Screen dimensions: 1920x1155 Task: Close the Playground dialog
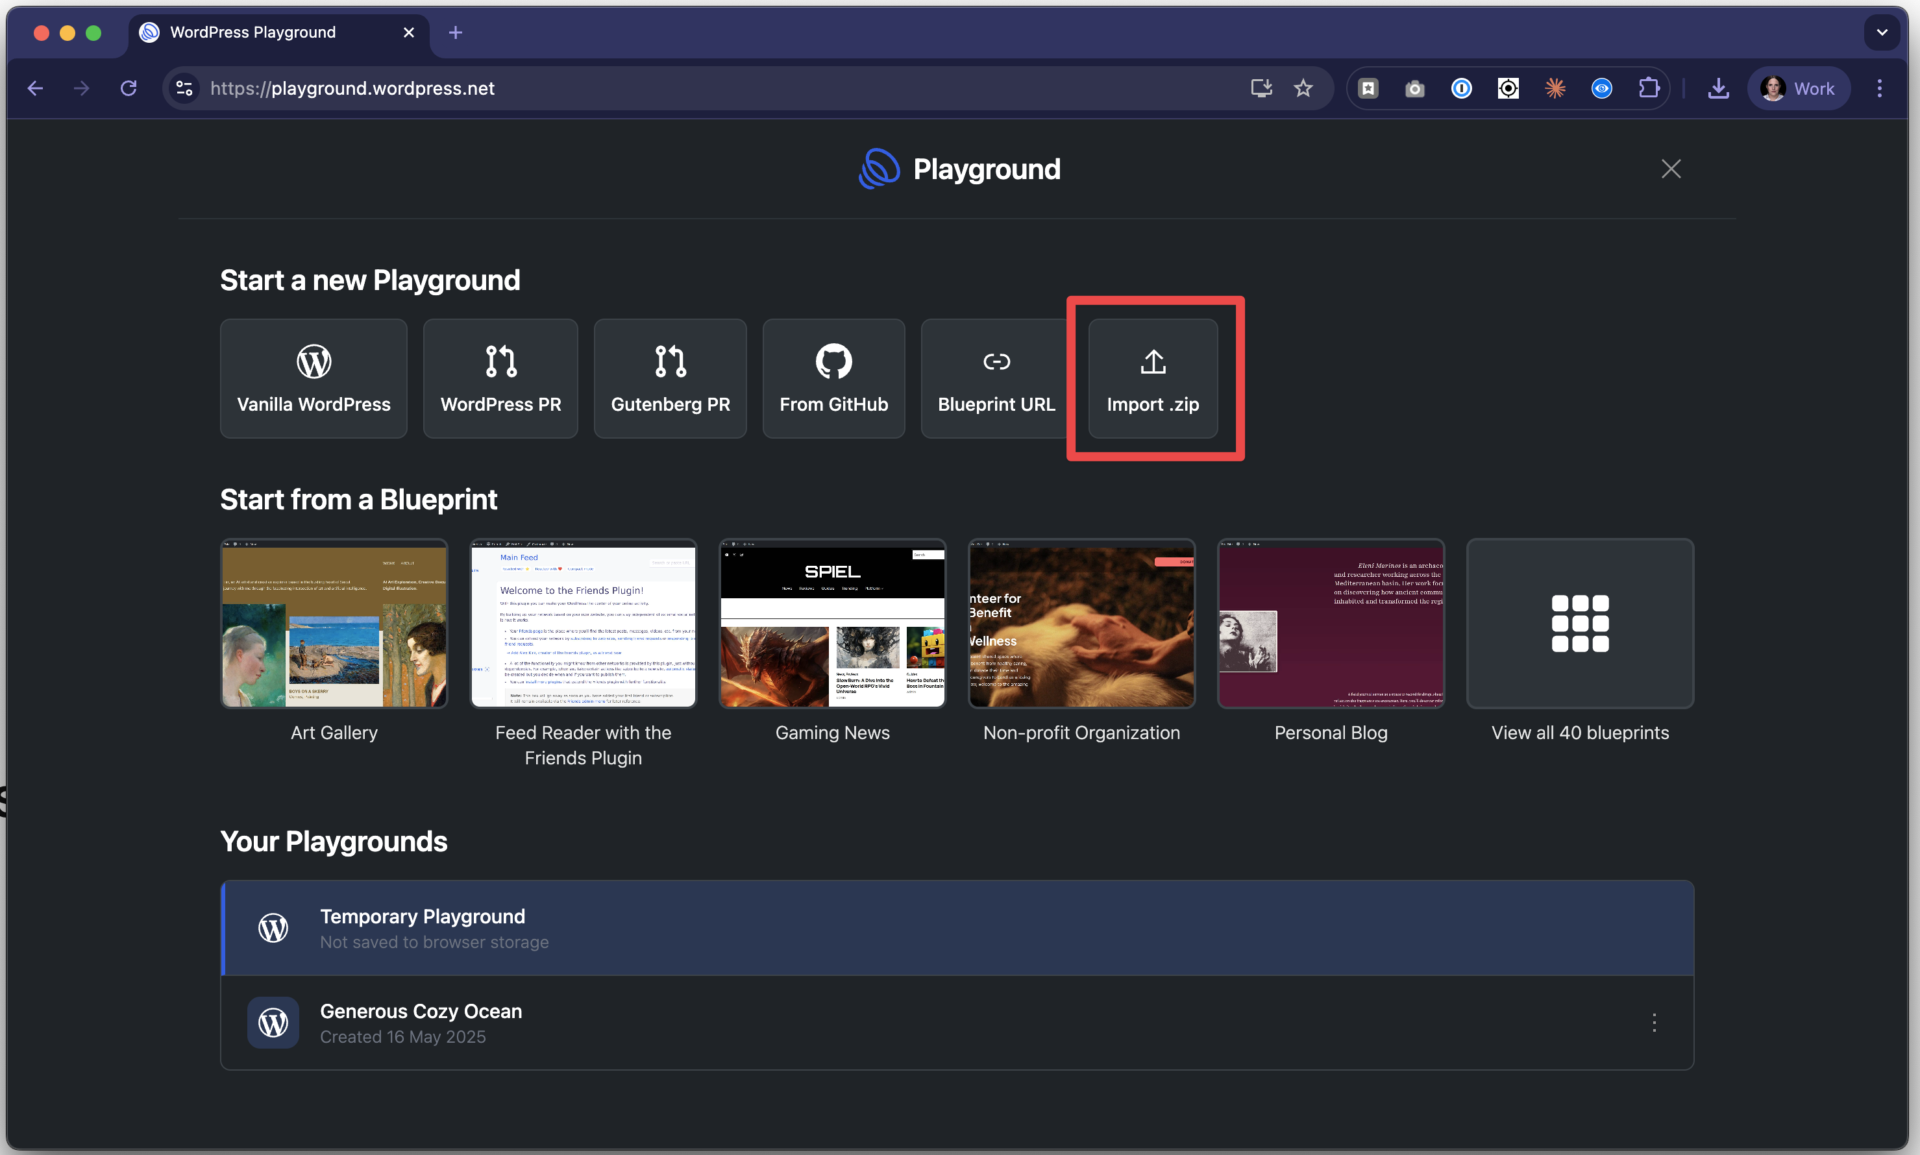click(x=1671, y=168)
